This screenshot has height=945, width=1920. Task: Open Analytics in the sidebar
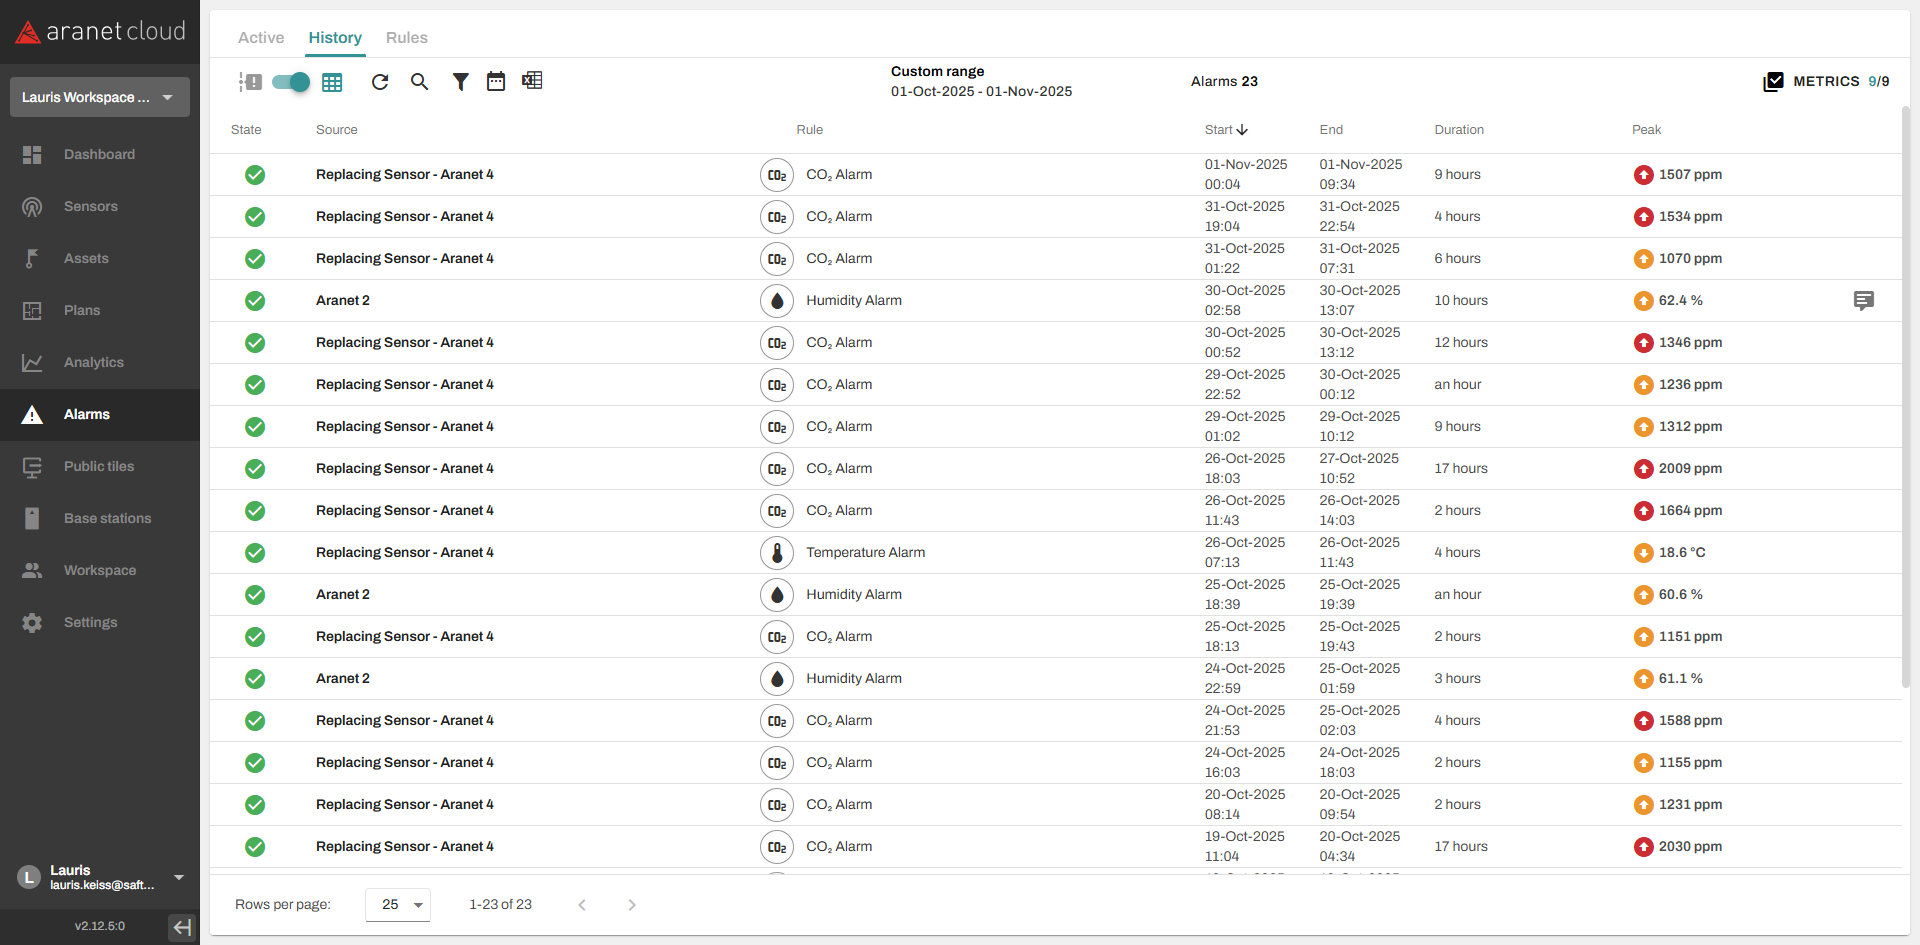(94, 363)
